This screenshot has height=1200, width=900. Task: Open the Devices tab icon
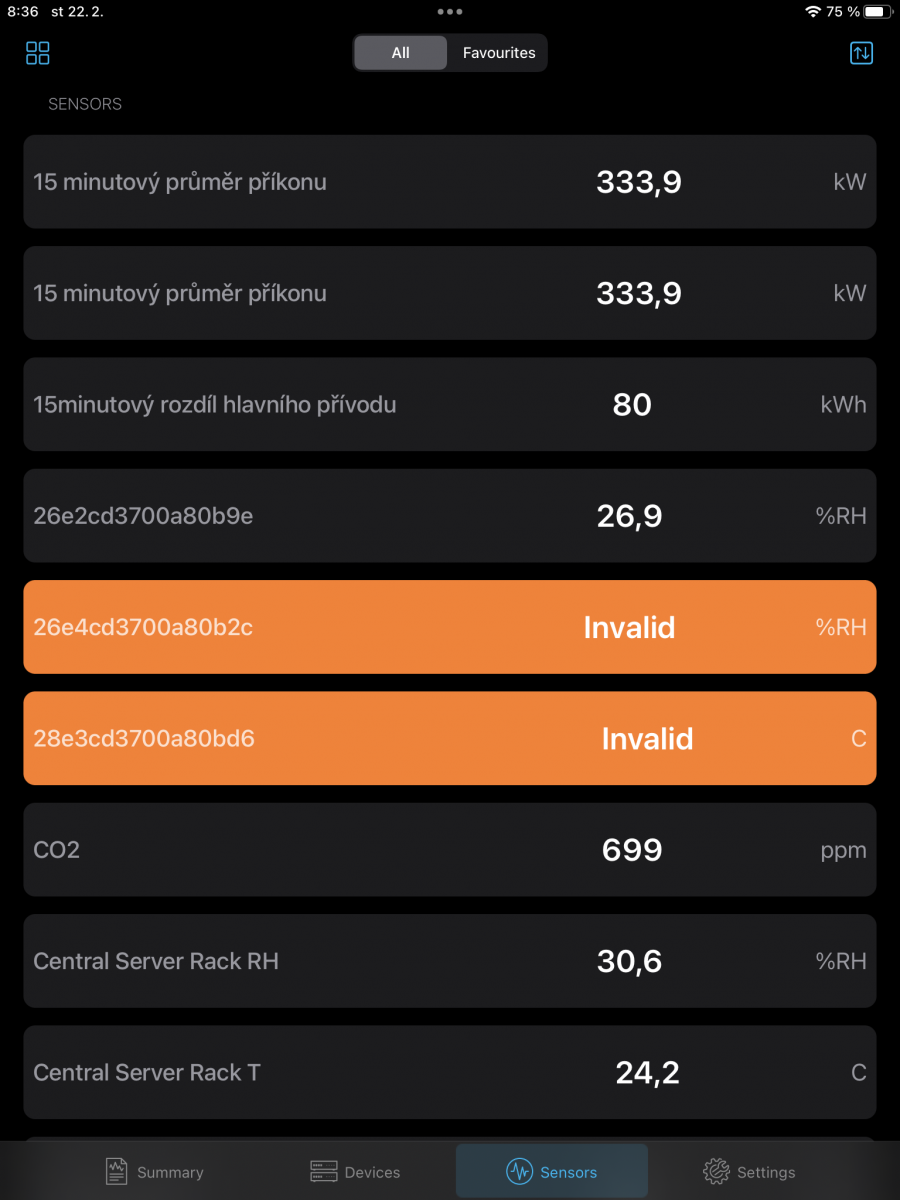323,1171
